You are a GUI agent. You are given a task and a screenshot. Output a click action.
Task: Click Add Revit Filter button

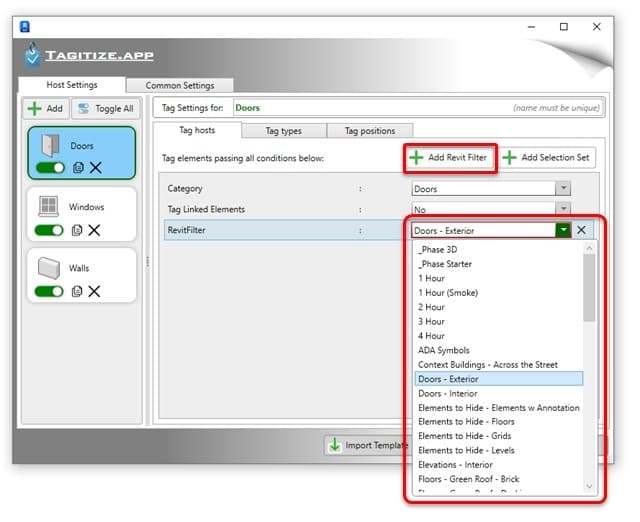450,158
